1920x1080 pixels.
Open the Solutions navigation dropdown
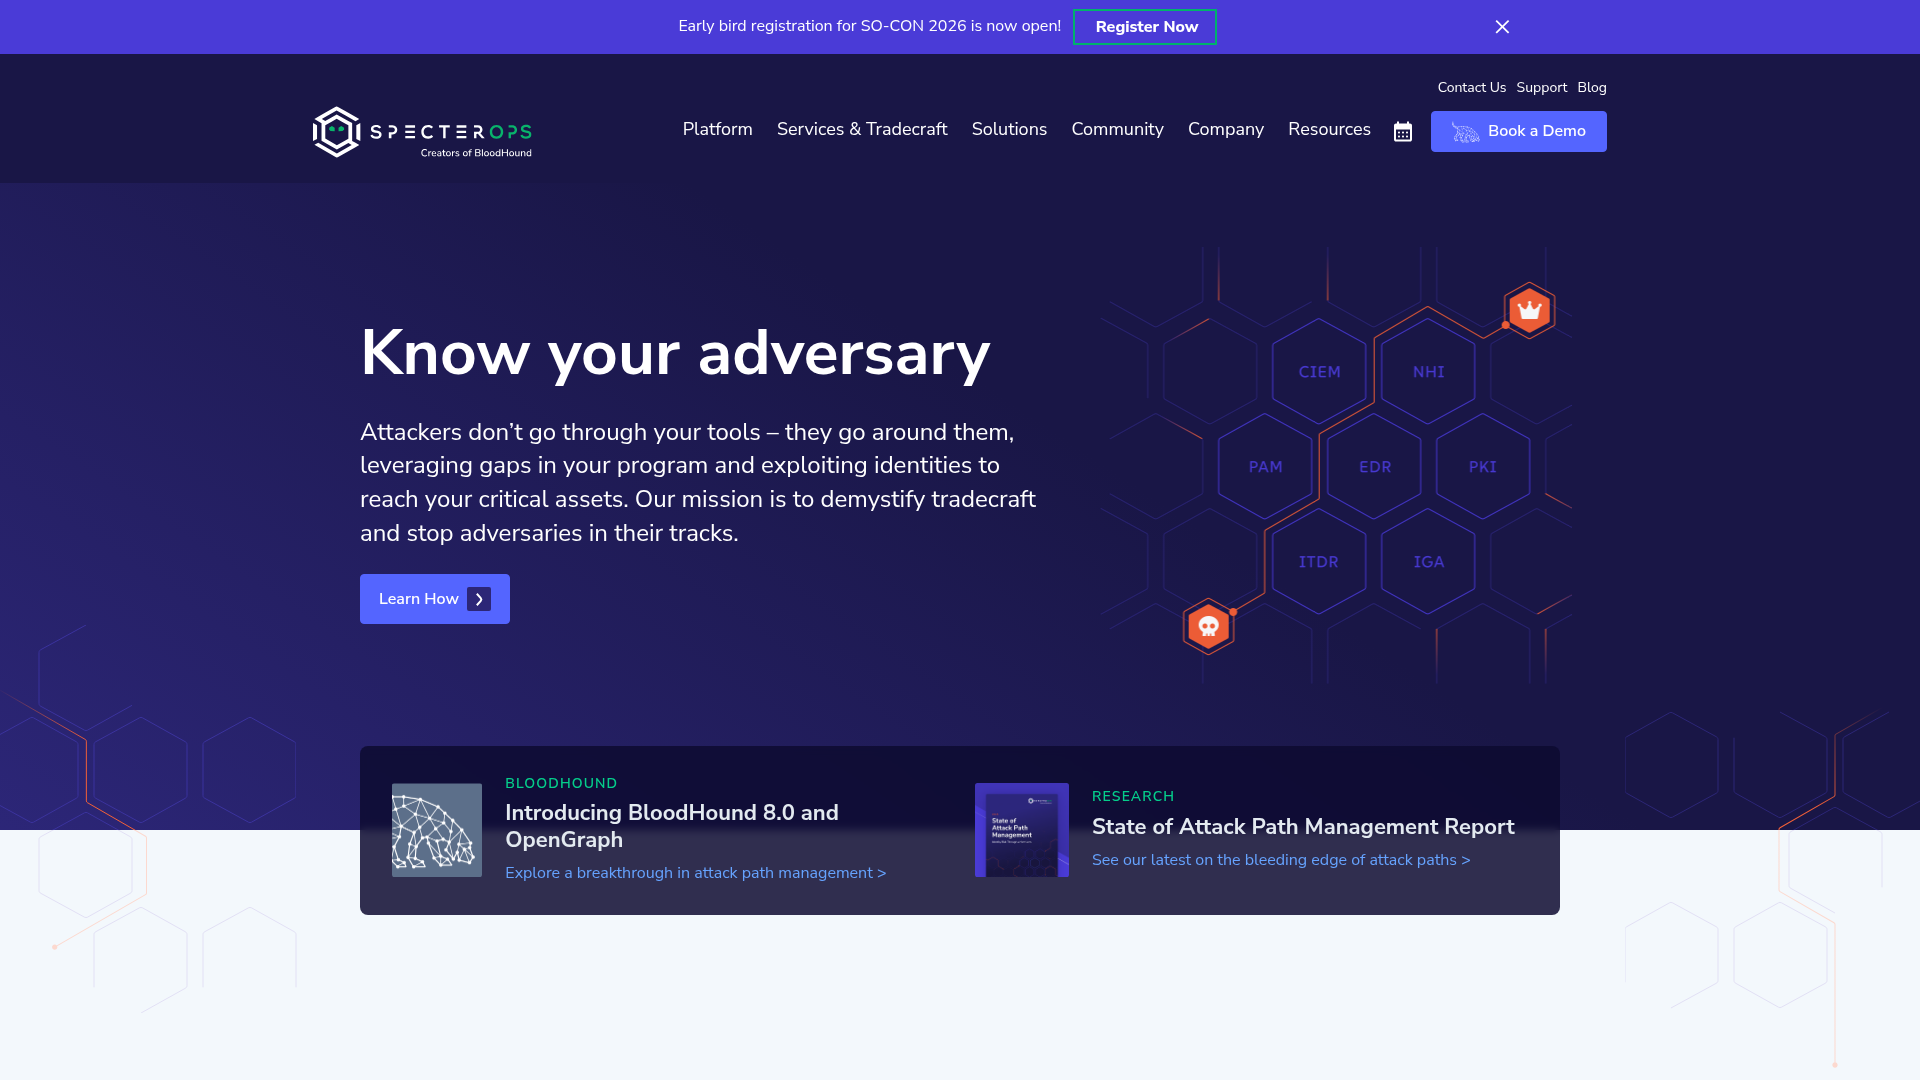(x=1009, y=129)
